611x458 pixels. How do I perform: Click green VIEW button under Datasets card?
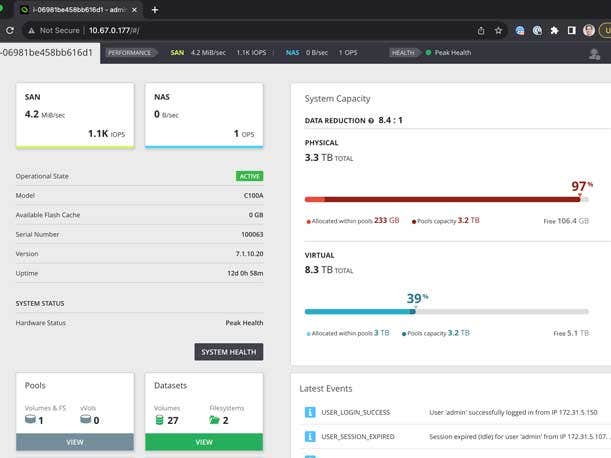point(204,441)
